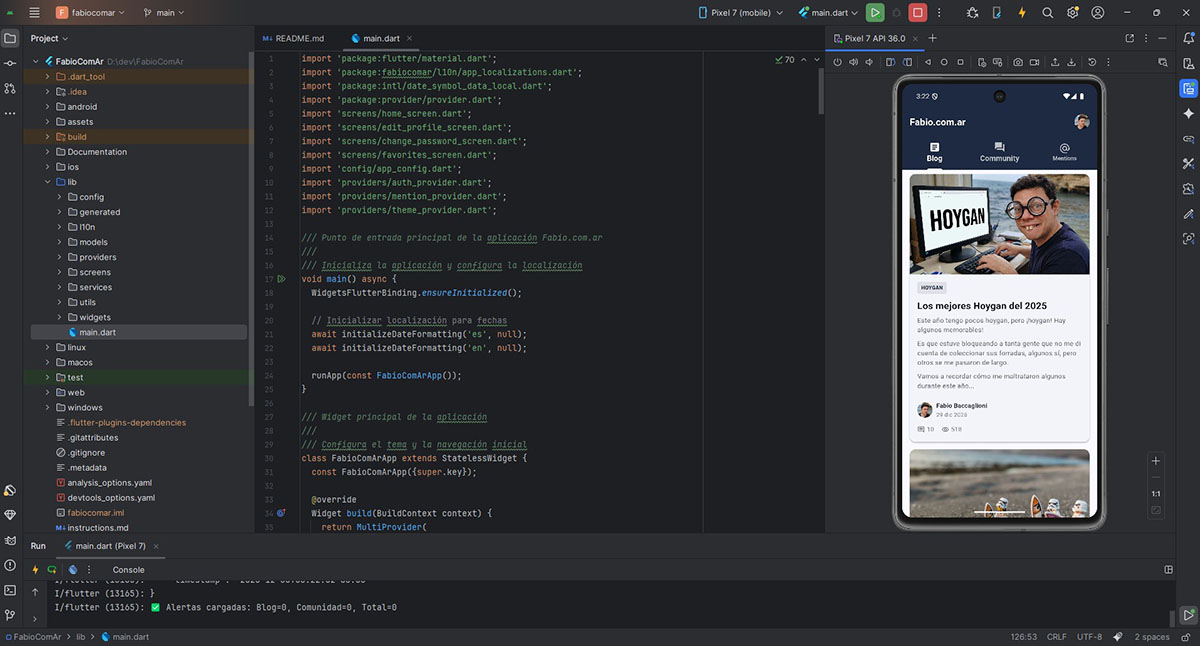1200x646 pixels.
Task: Toggle the Project tool window folder icon
Action: coord(10,38)
